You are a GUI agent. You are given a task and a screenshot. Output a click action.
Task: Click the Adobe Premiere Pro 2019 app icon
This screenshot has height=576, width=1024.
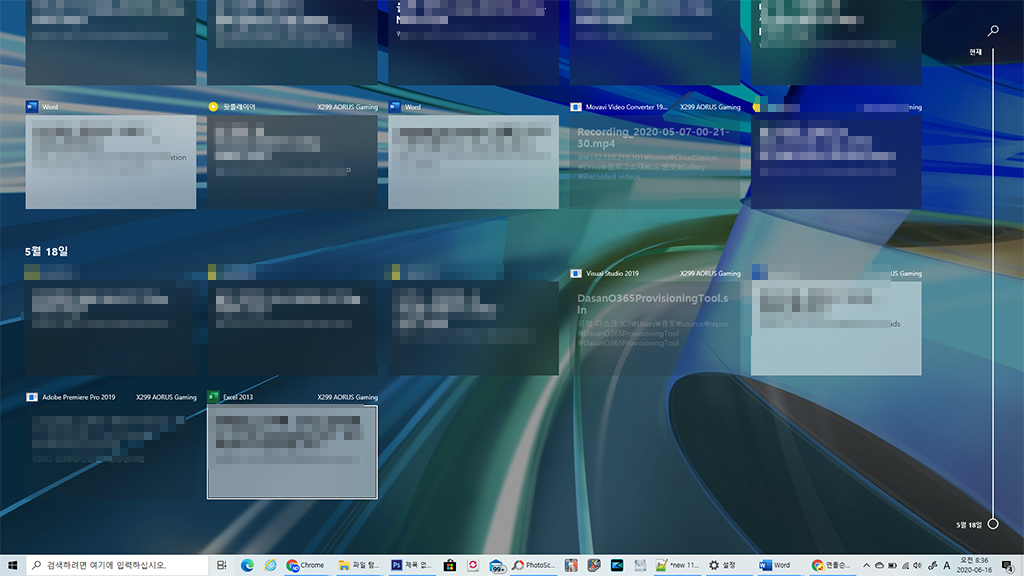31,396
